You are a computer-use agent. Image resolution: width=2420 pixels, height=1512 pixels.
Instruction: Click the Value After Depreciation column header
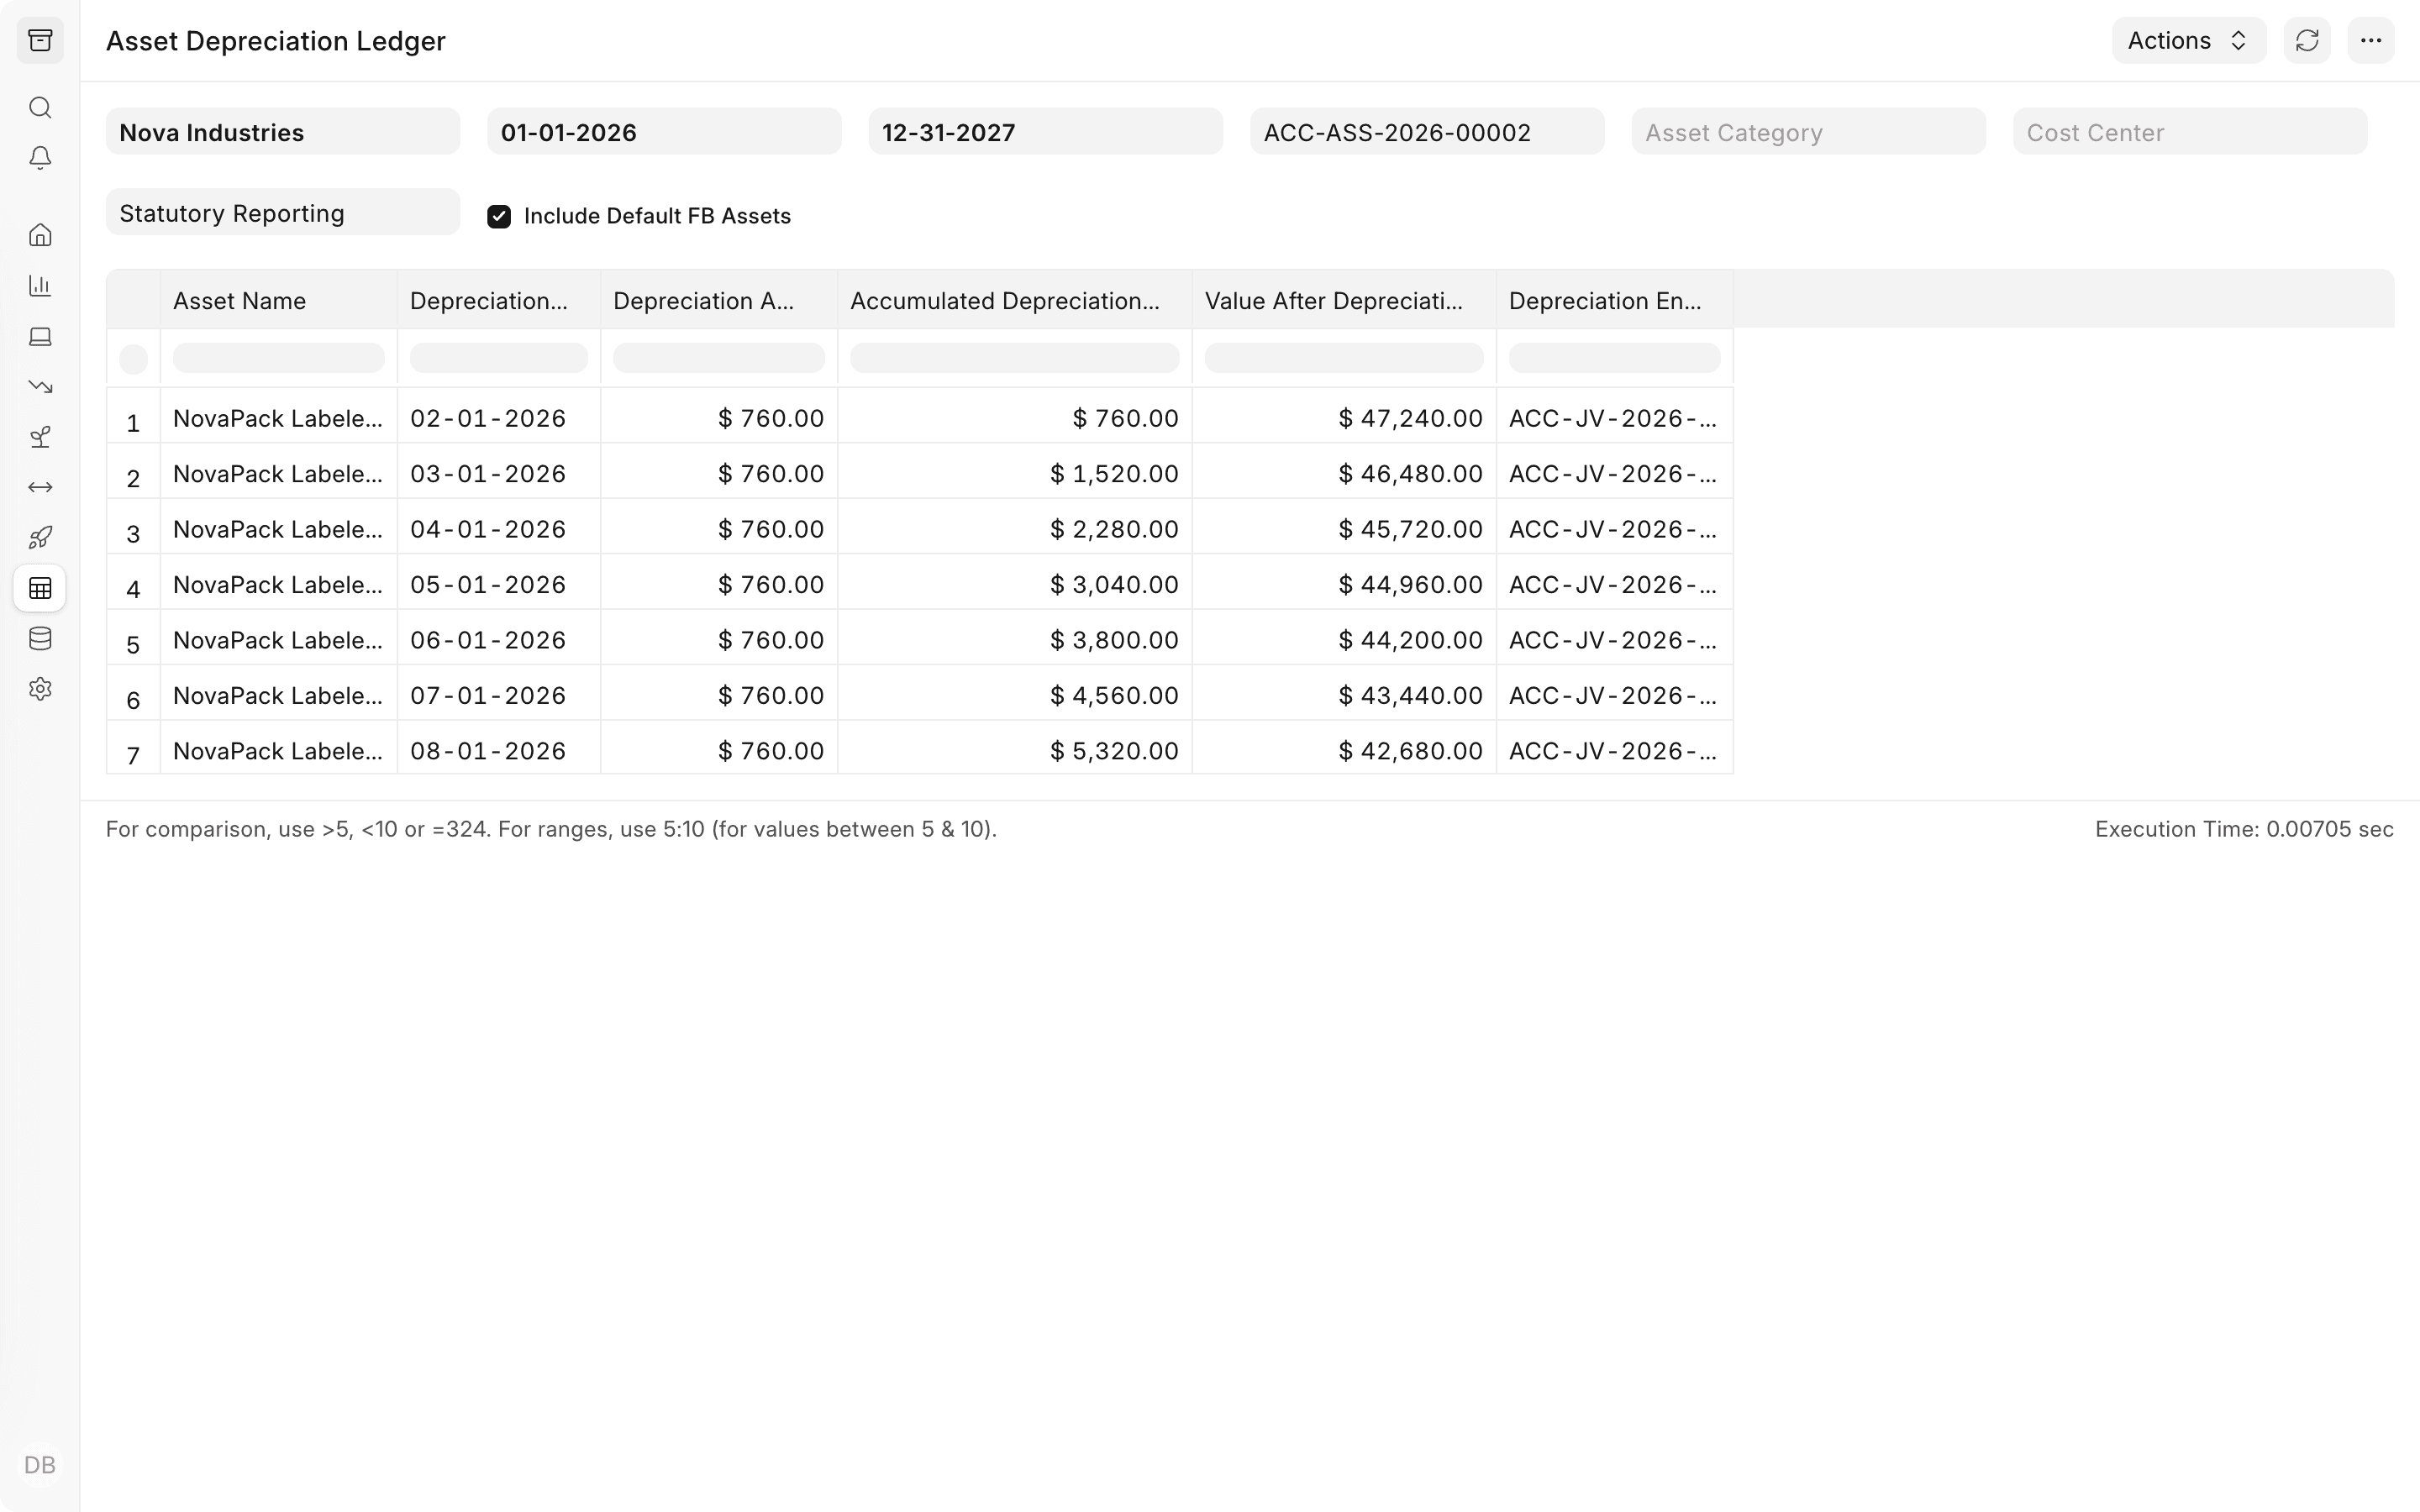point(1344,300)
